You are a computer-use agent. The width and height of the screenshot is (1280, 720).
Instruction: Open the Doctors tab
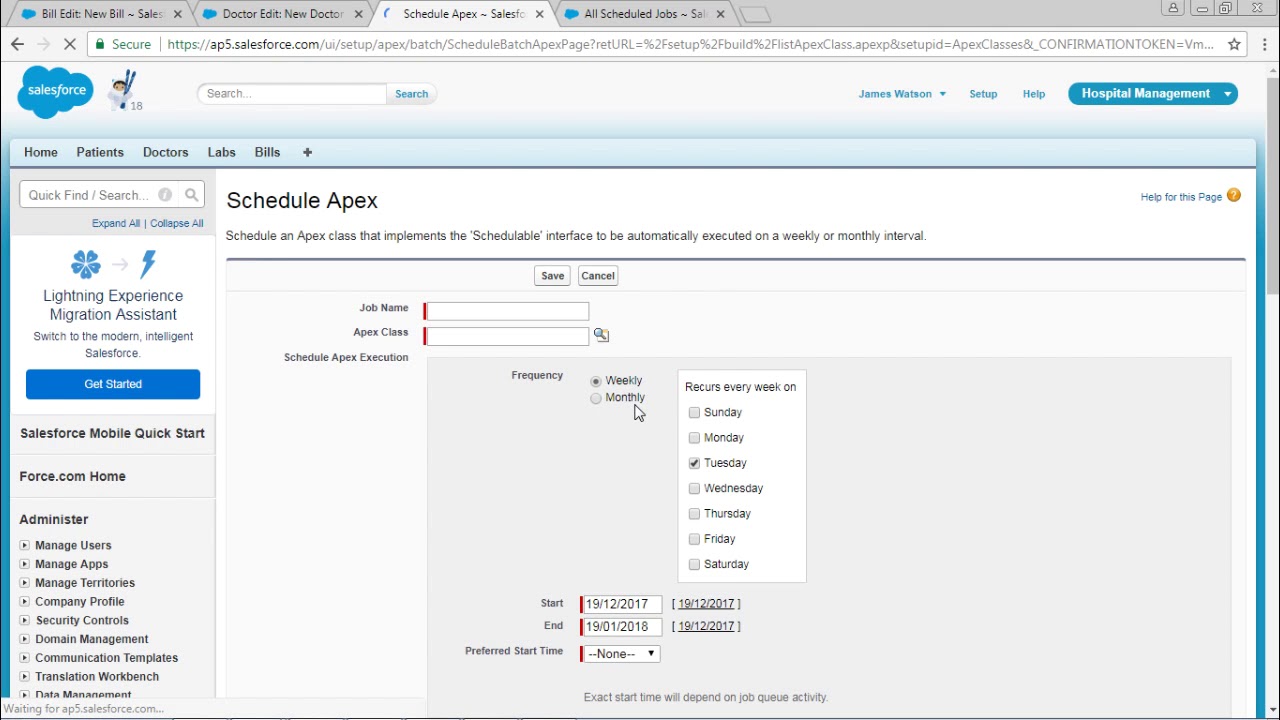point(166,152)
